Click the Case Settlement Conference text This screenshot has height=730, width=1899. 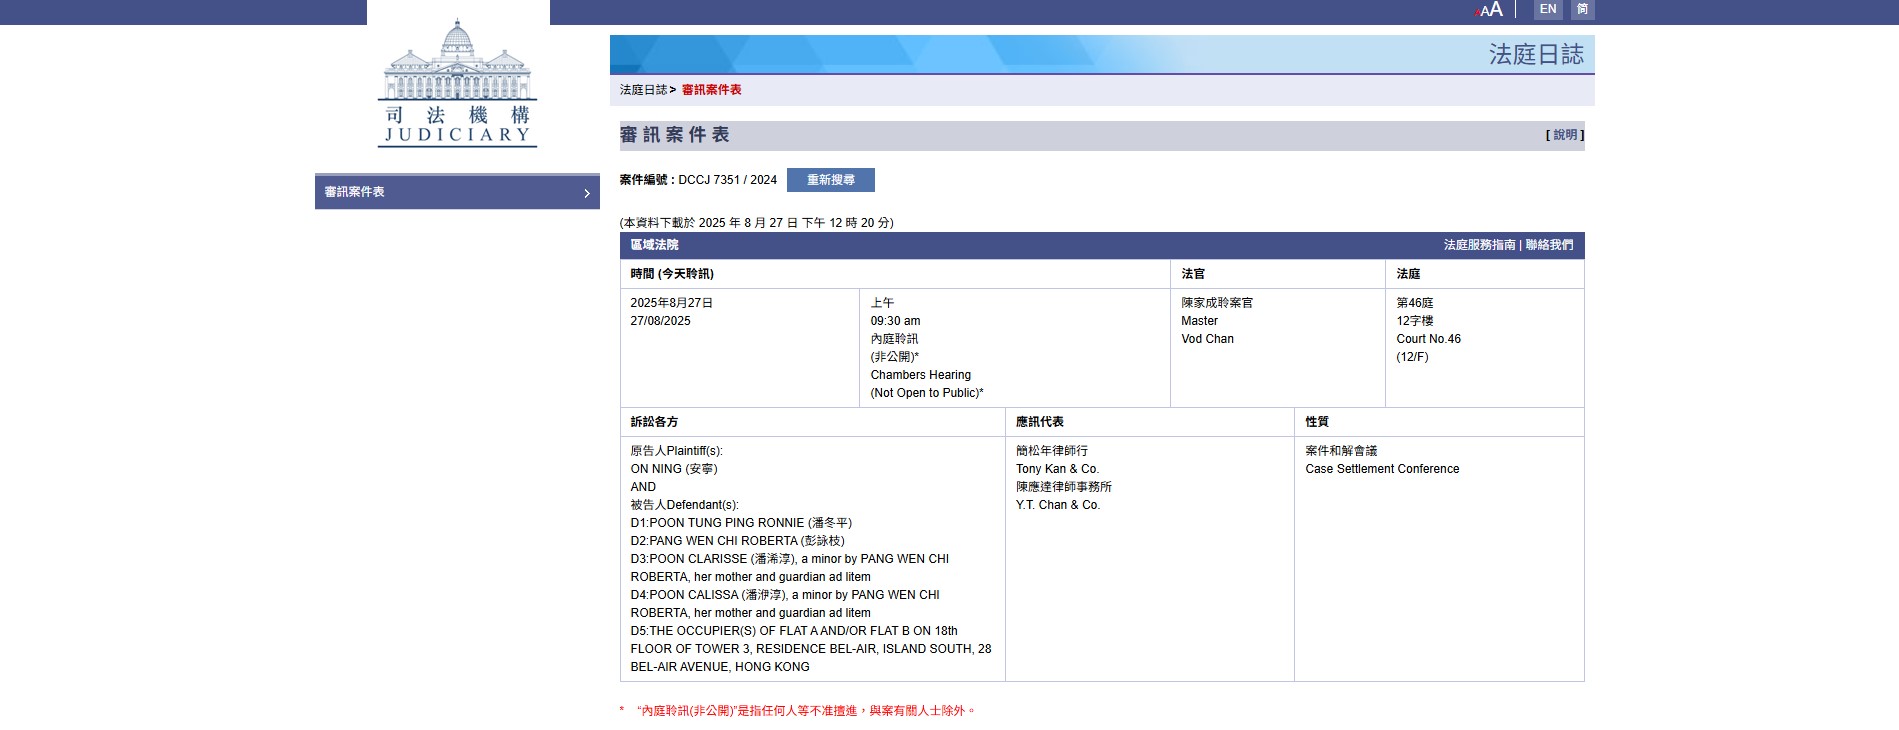pos(1381,469)
